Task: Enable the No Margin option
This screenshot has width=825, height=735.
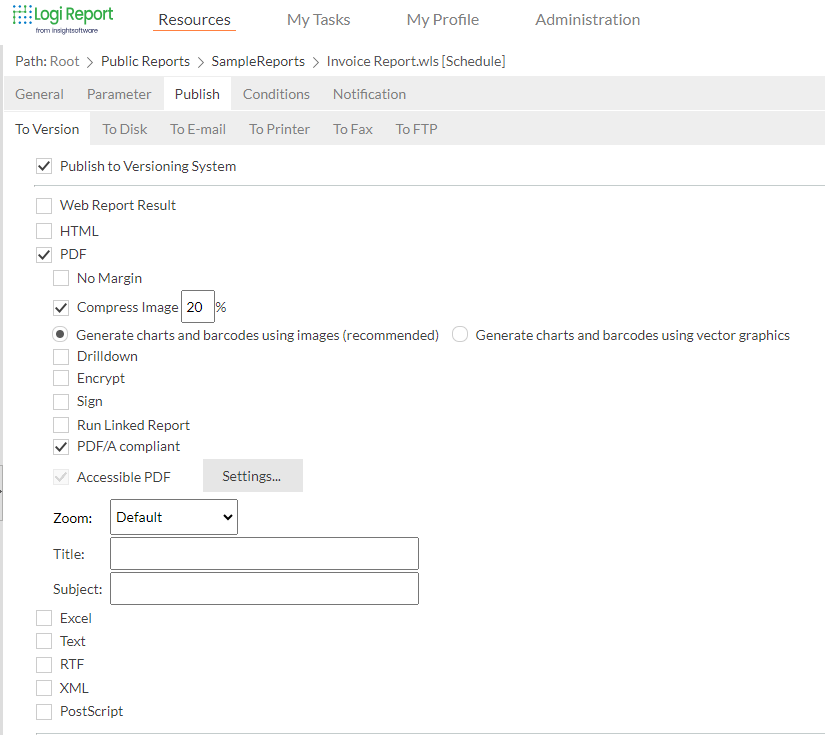Action: [61, 278]
